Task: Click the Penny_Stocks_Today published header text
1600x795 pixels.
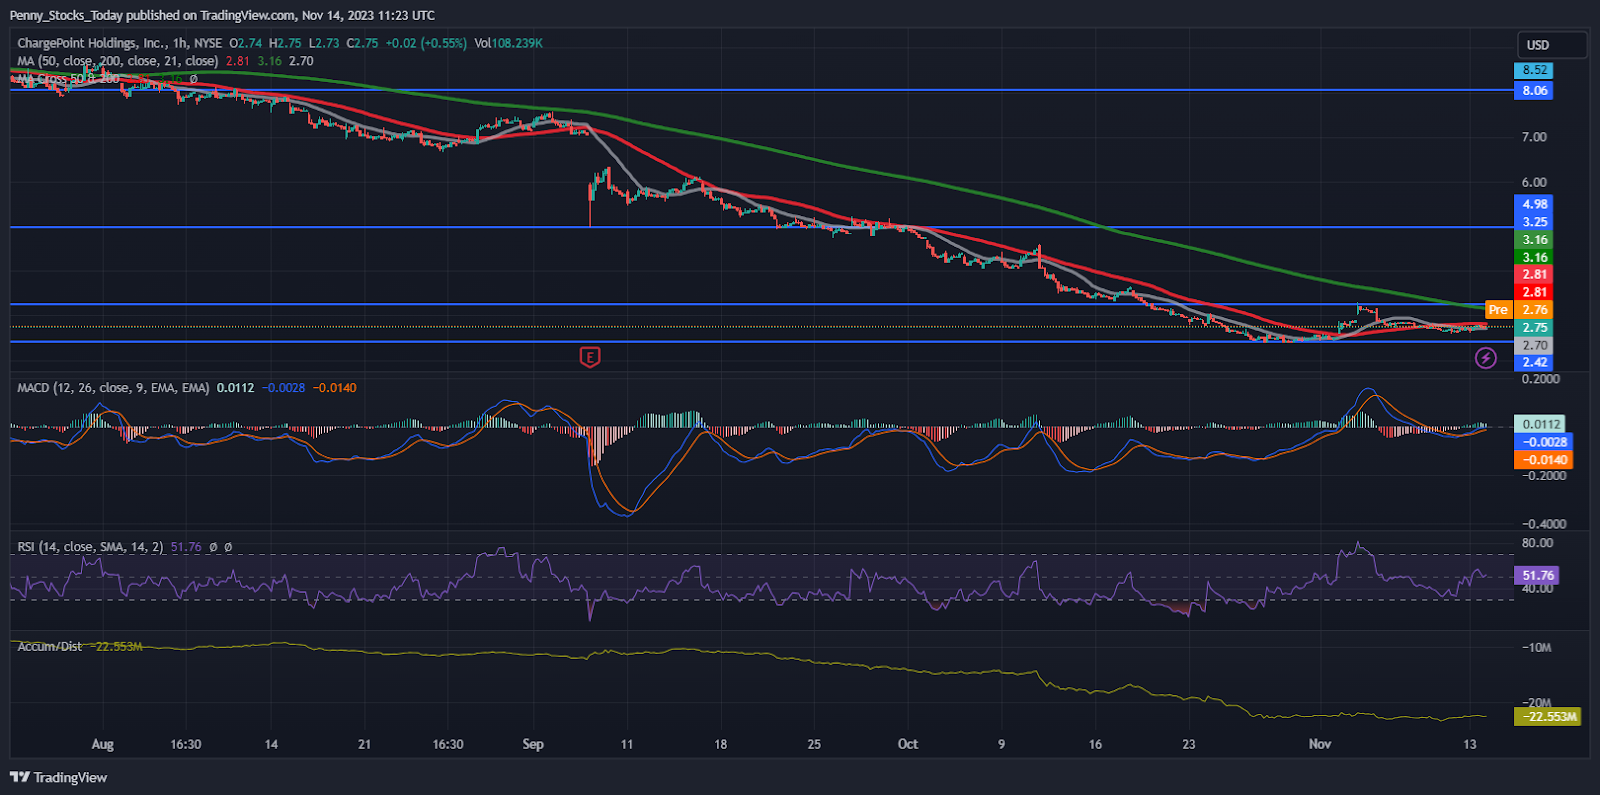Action: [222, 15]
